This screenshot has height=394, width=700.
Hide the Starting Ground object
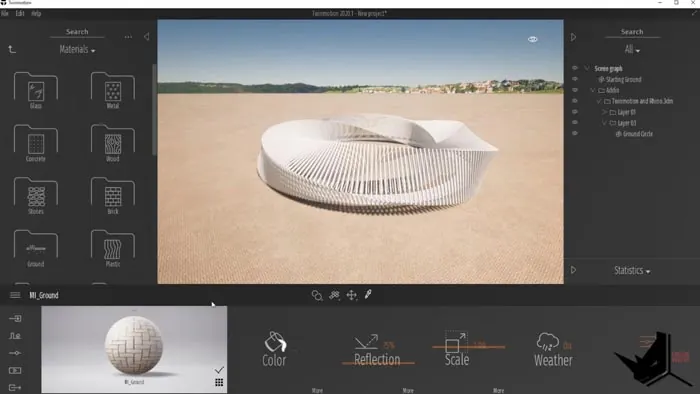[575, 79]
